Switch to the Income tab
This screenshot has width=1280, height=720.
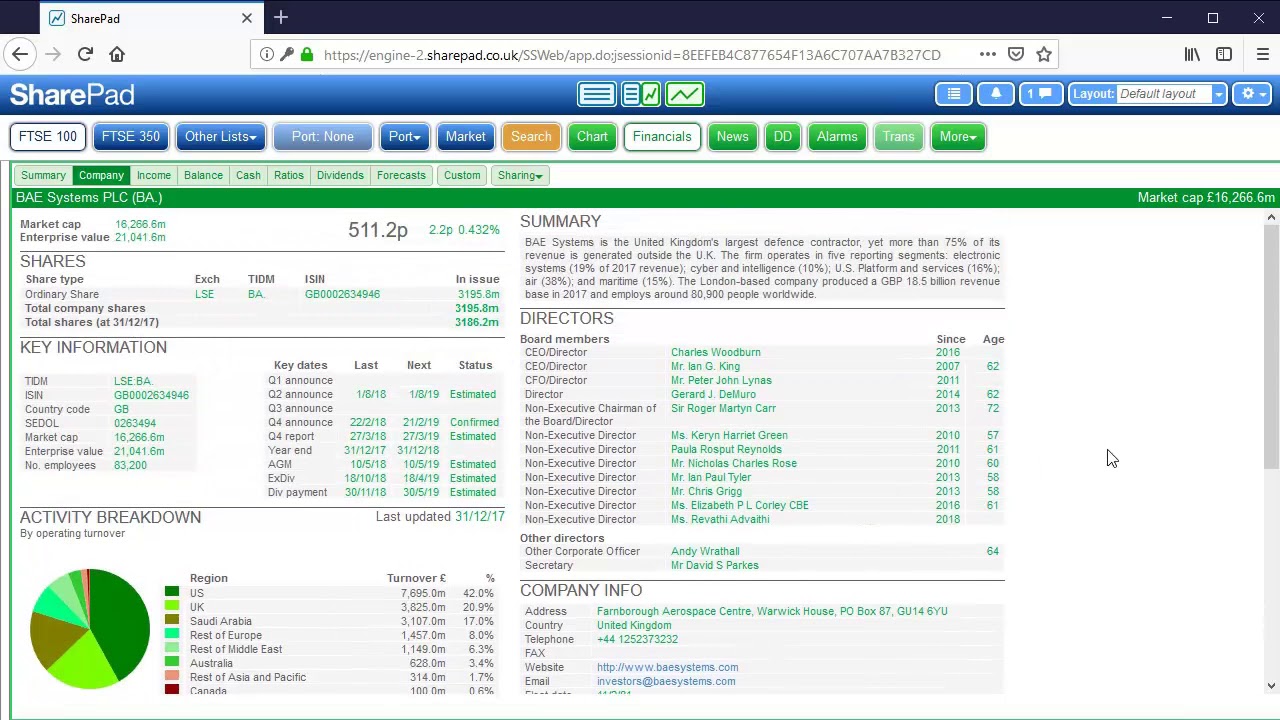pyautogui.click(x=154, y=175)
